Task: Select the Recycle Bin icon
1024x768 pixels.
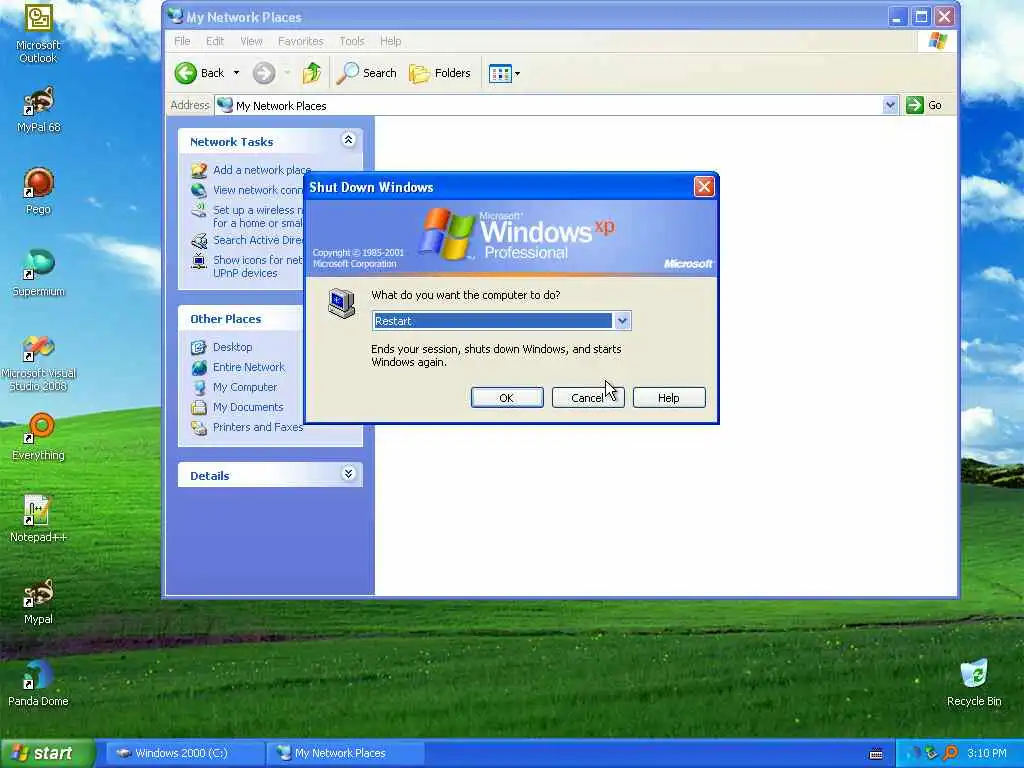Action: (x=974, y=683)
